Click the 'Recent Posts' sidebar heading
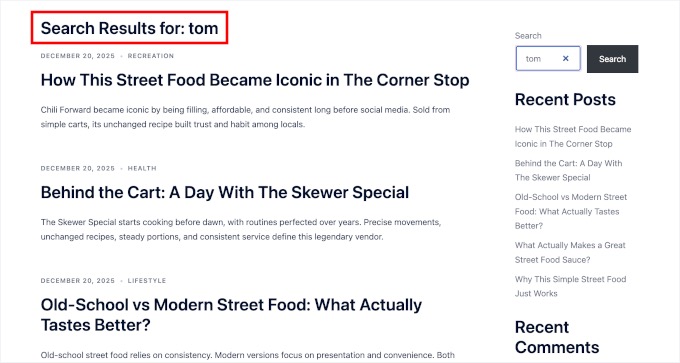The image size is (680, 363). [565, 100]
